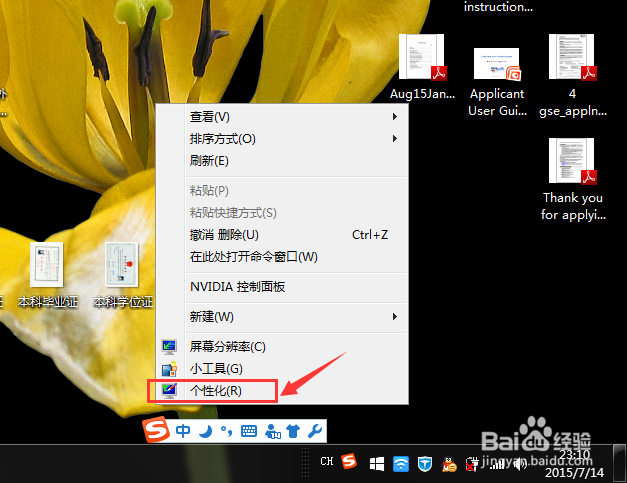Open the blue shield security tray icon

tap(425, 464)
